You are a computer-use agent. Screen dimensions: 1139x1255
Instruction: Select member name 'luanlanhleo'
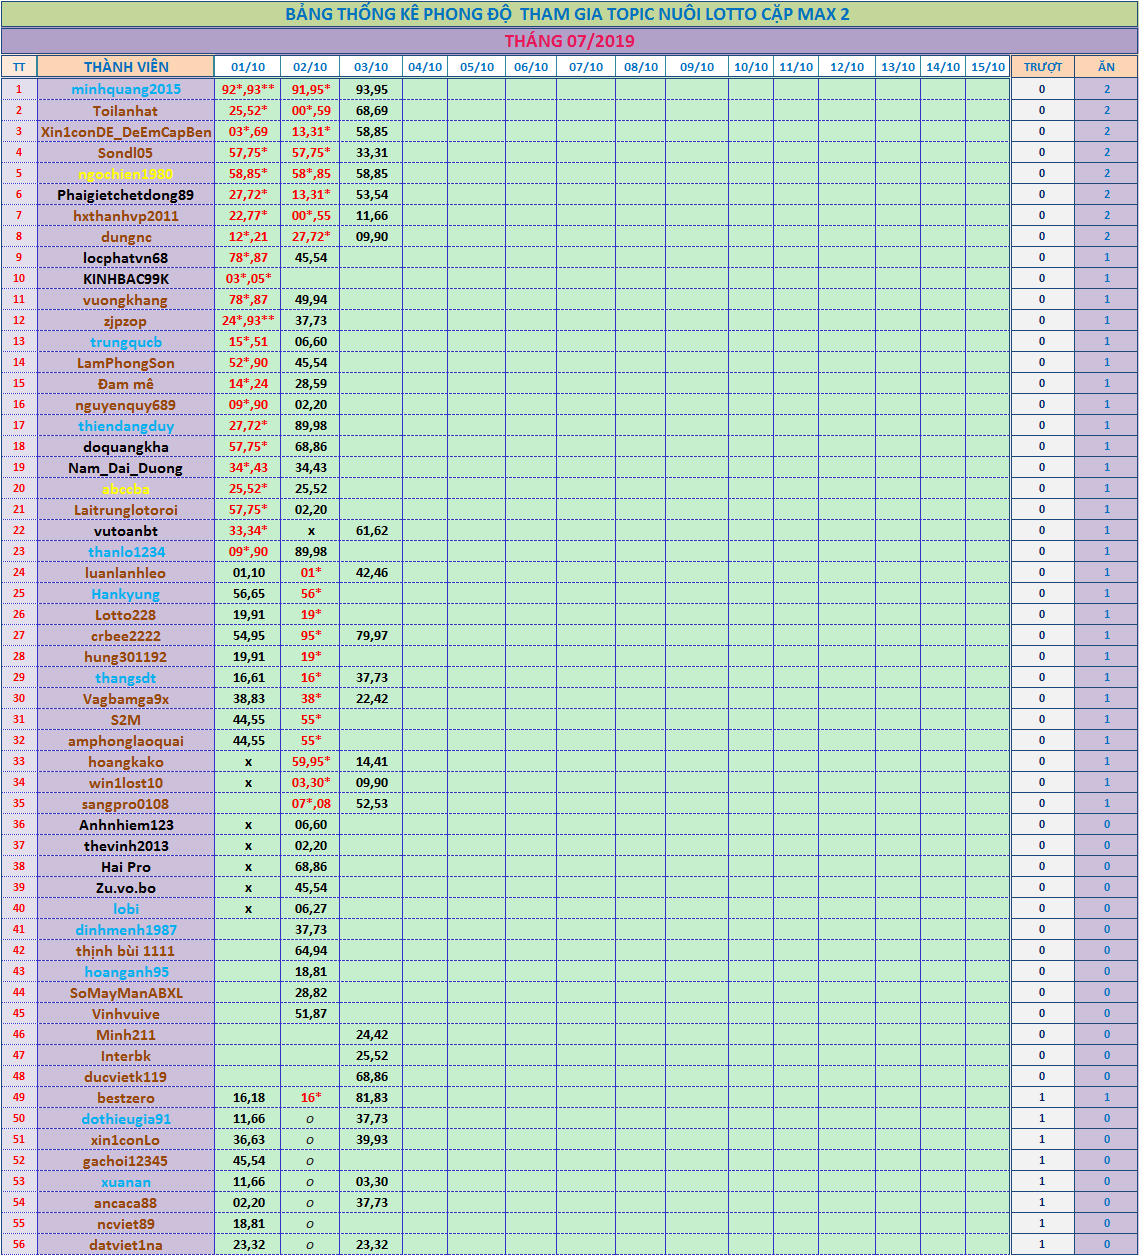click(x=126, y=572)
